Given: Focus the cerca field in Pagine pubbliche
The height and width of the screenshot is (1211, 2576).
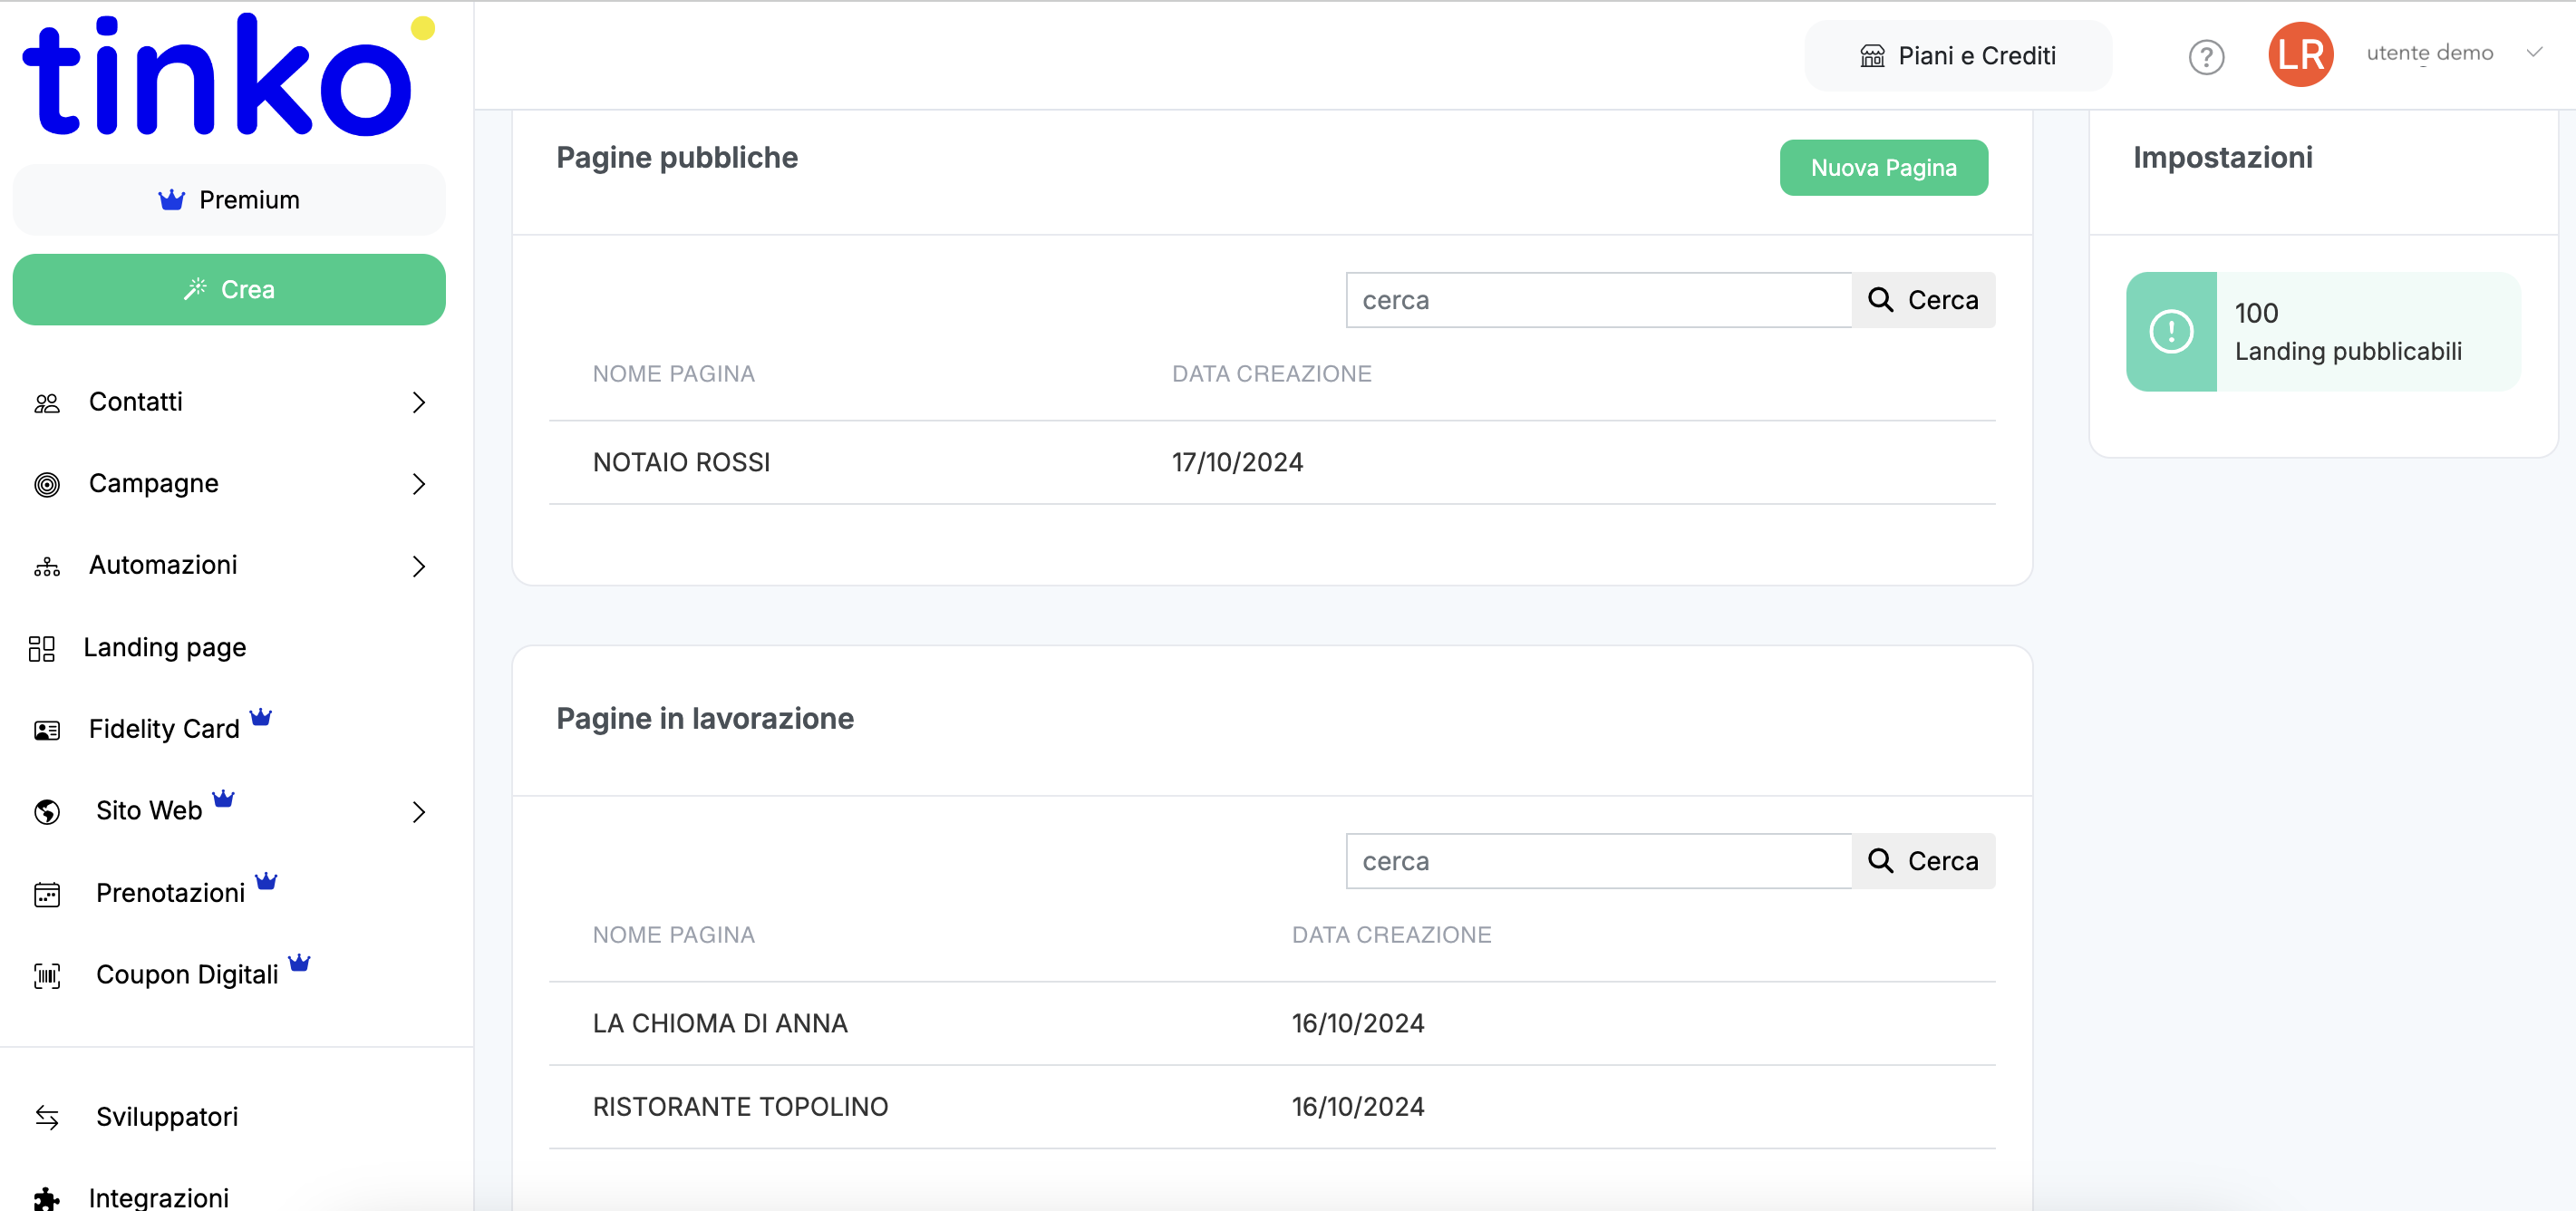Looking at the screenshot, I should (x=1599, y=300).
